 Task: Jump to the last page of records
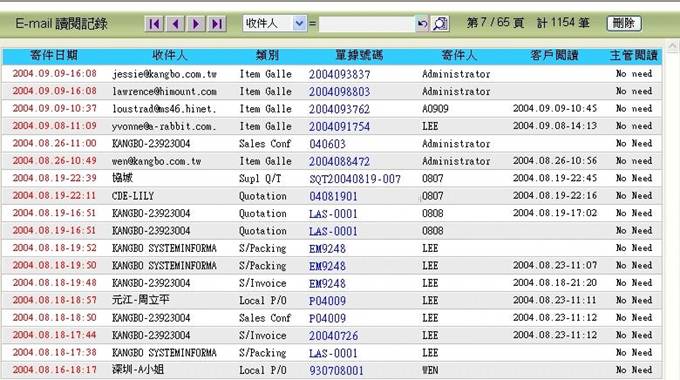(216, 23)
